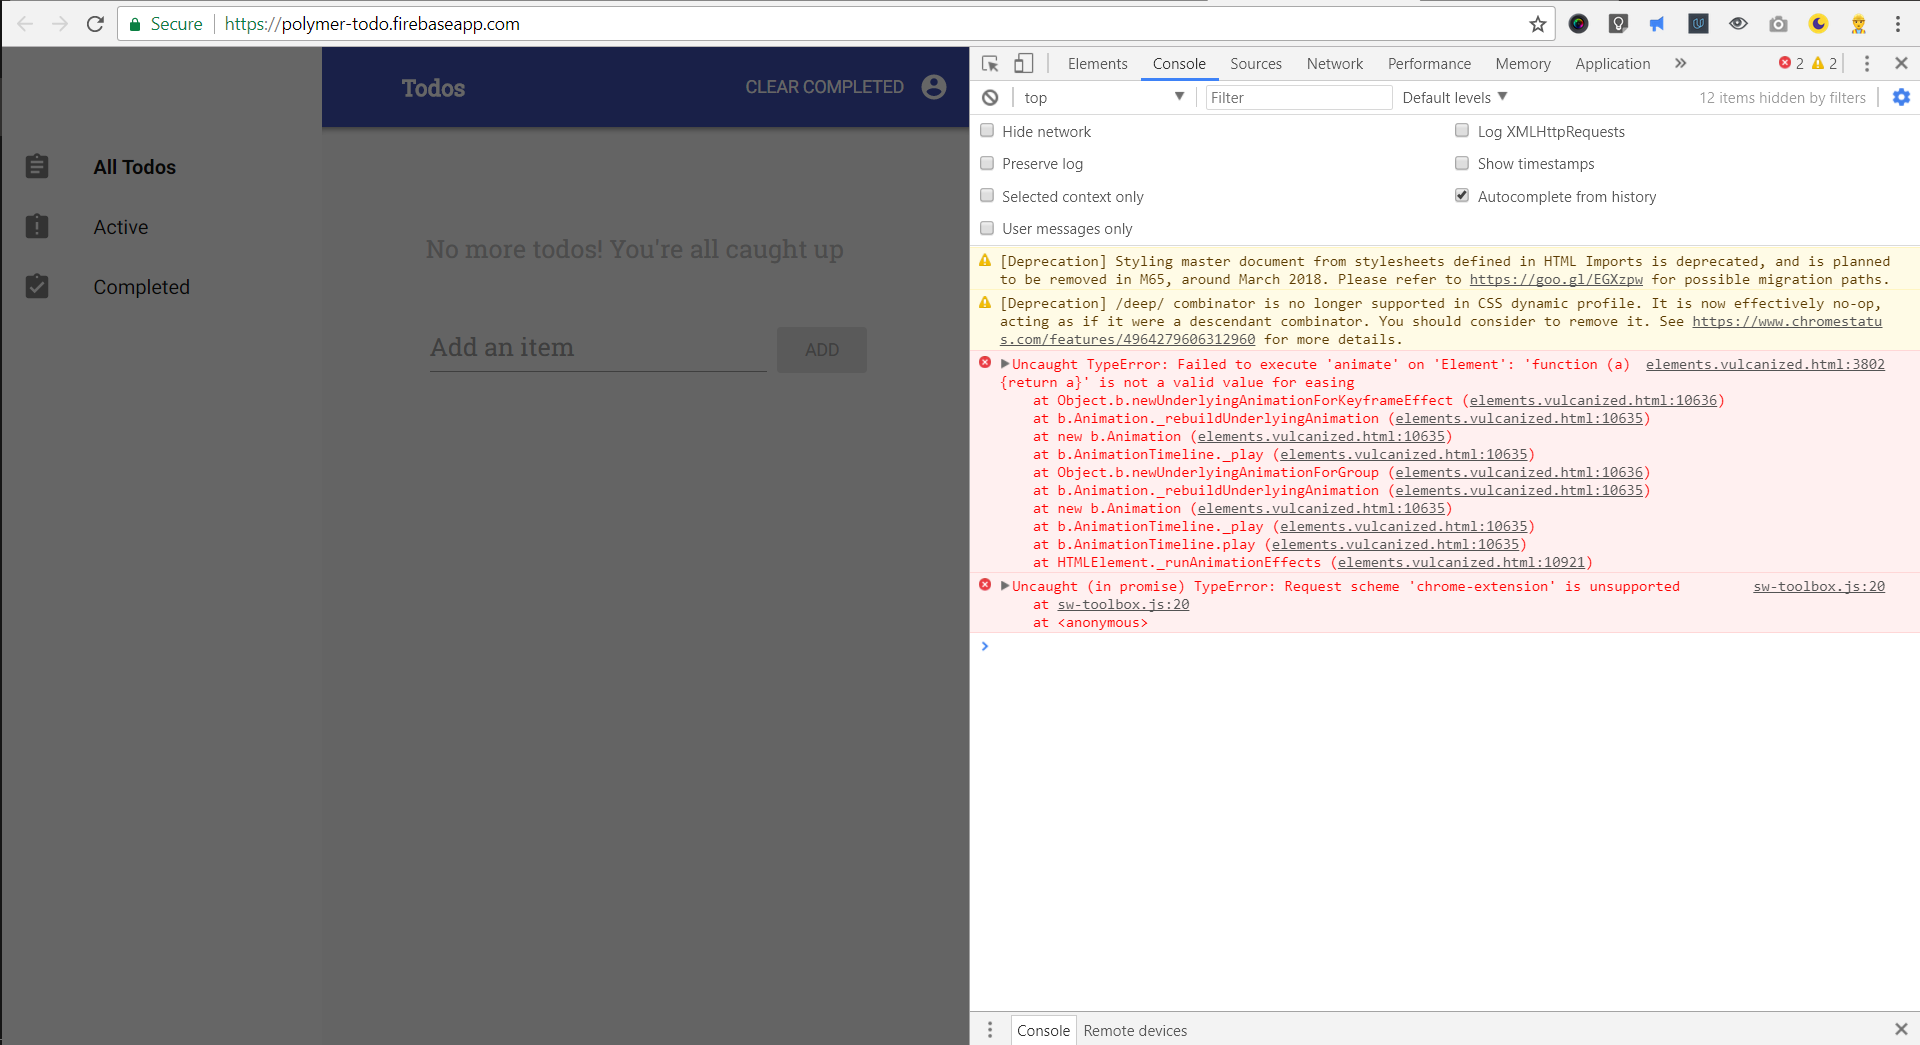
Task: Click the All Todos clipboard icon
Action: pyautogui.click(x=37, y=166)
